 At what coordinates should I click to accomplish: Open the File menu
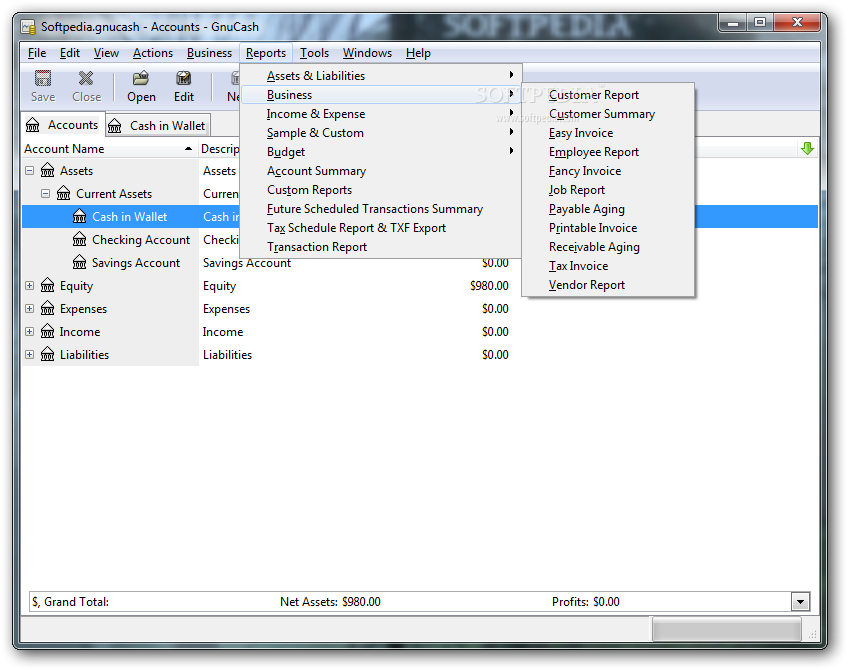[x=37, y=53]
